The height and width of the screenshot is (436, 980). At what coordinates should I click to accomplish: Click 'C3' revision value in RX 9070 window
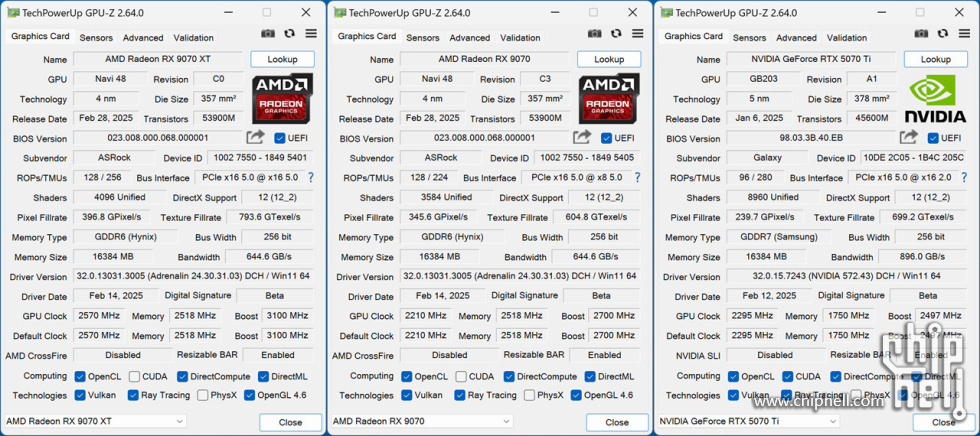(545, 79)
